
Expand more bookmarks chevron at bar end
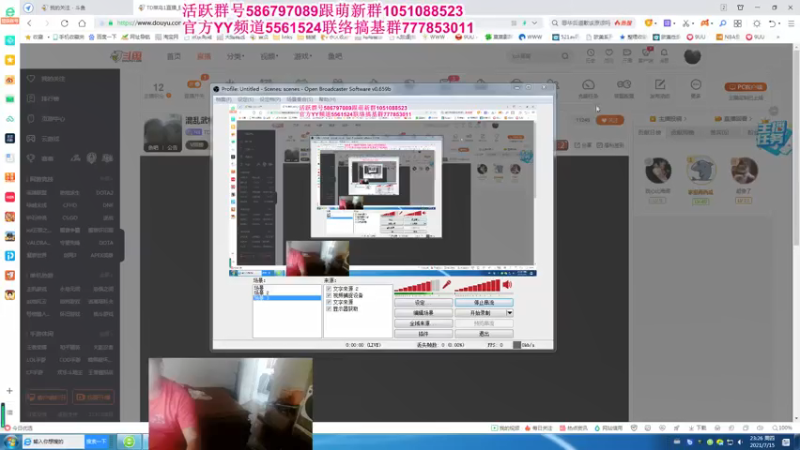click(x=778, y=37)
